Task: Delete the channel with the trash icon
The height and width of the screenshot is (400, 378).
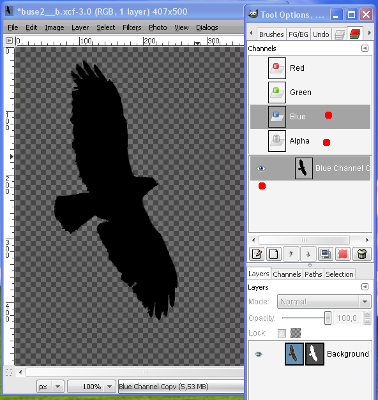Action: coord(361,254)
